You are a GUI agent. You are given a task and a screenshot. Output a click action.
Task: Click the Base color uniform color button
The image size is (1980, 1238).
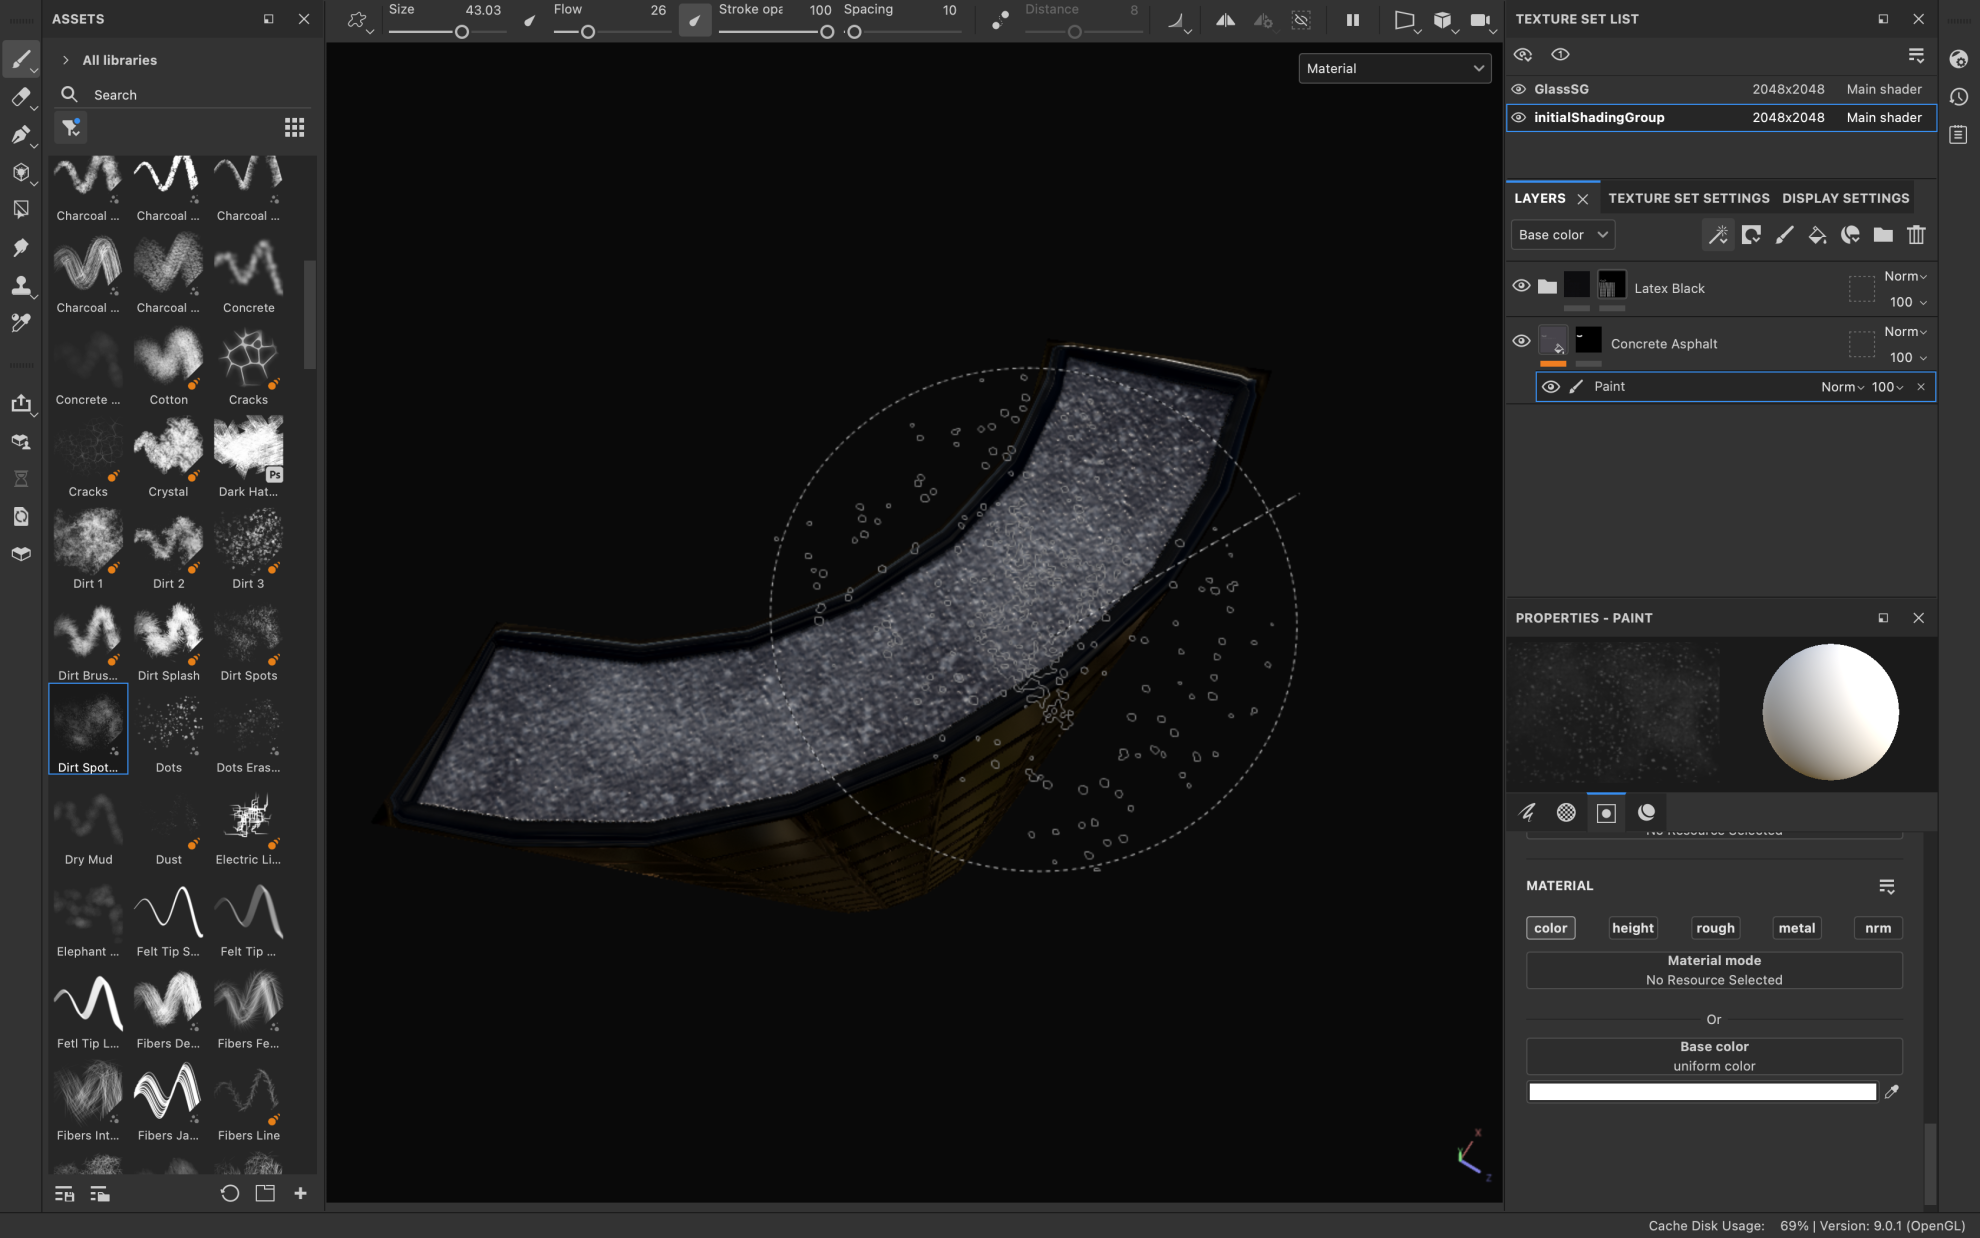(x=1713, y=1055)
